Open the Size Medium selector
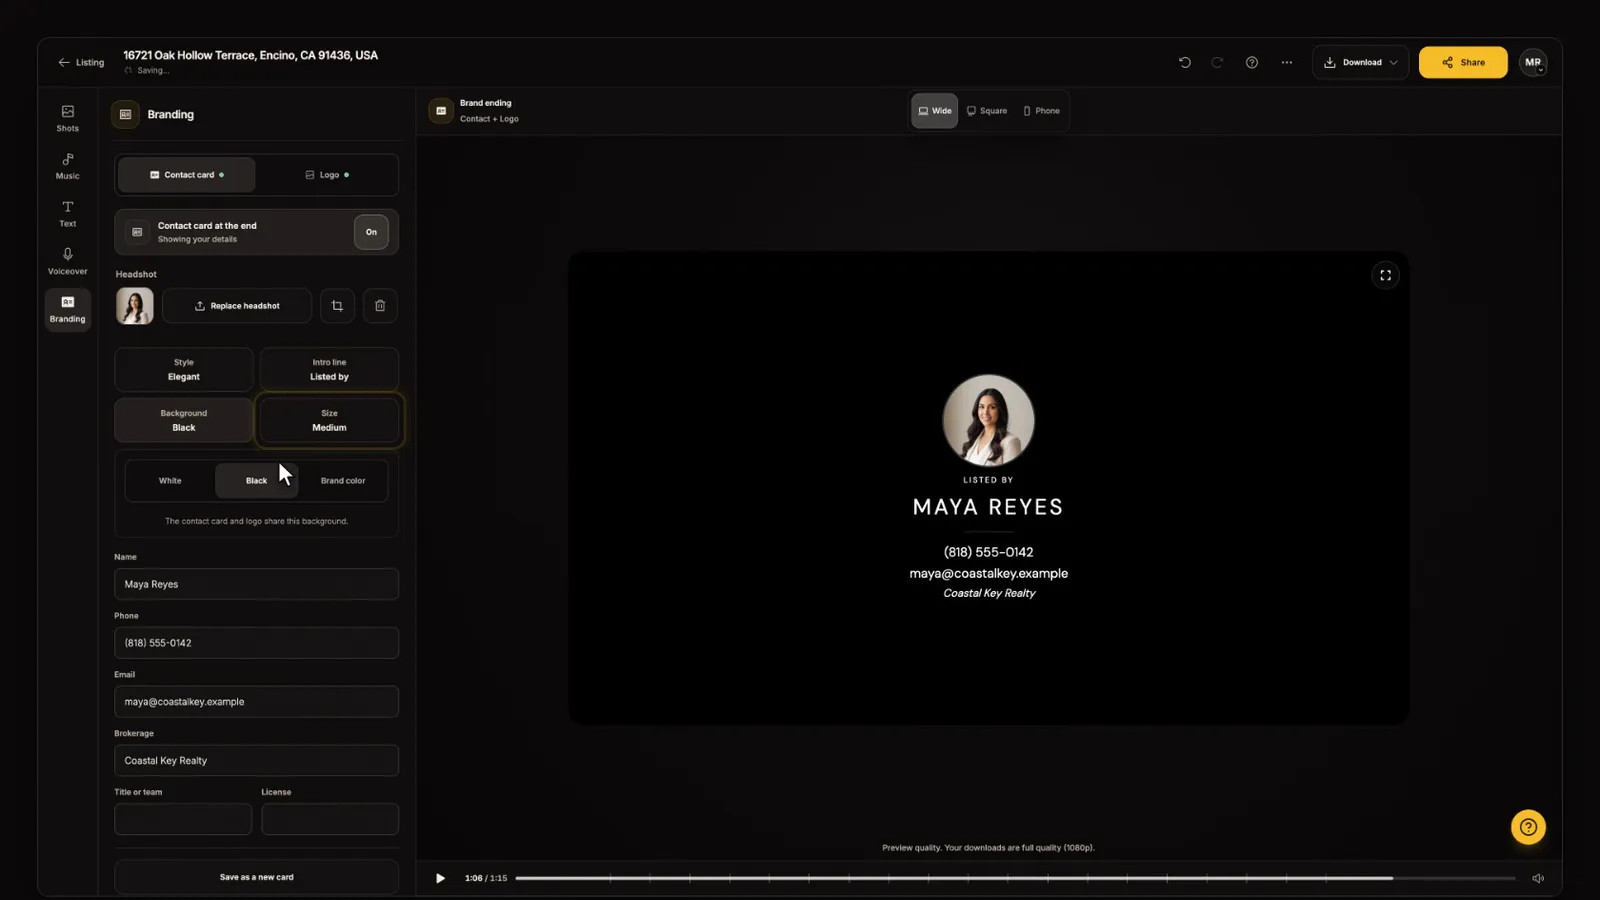Viewport: 1600px width, 900px height. point(329,420)
